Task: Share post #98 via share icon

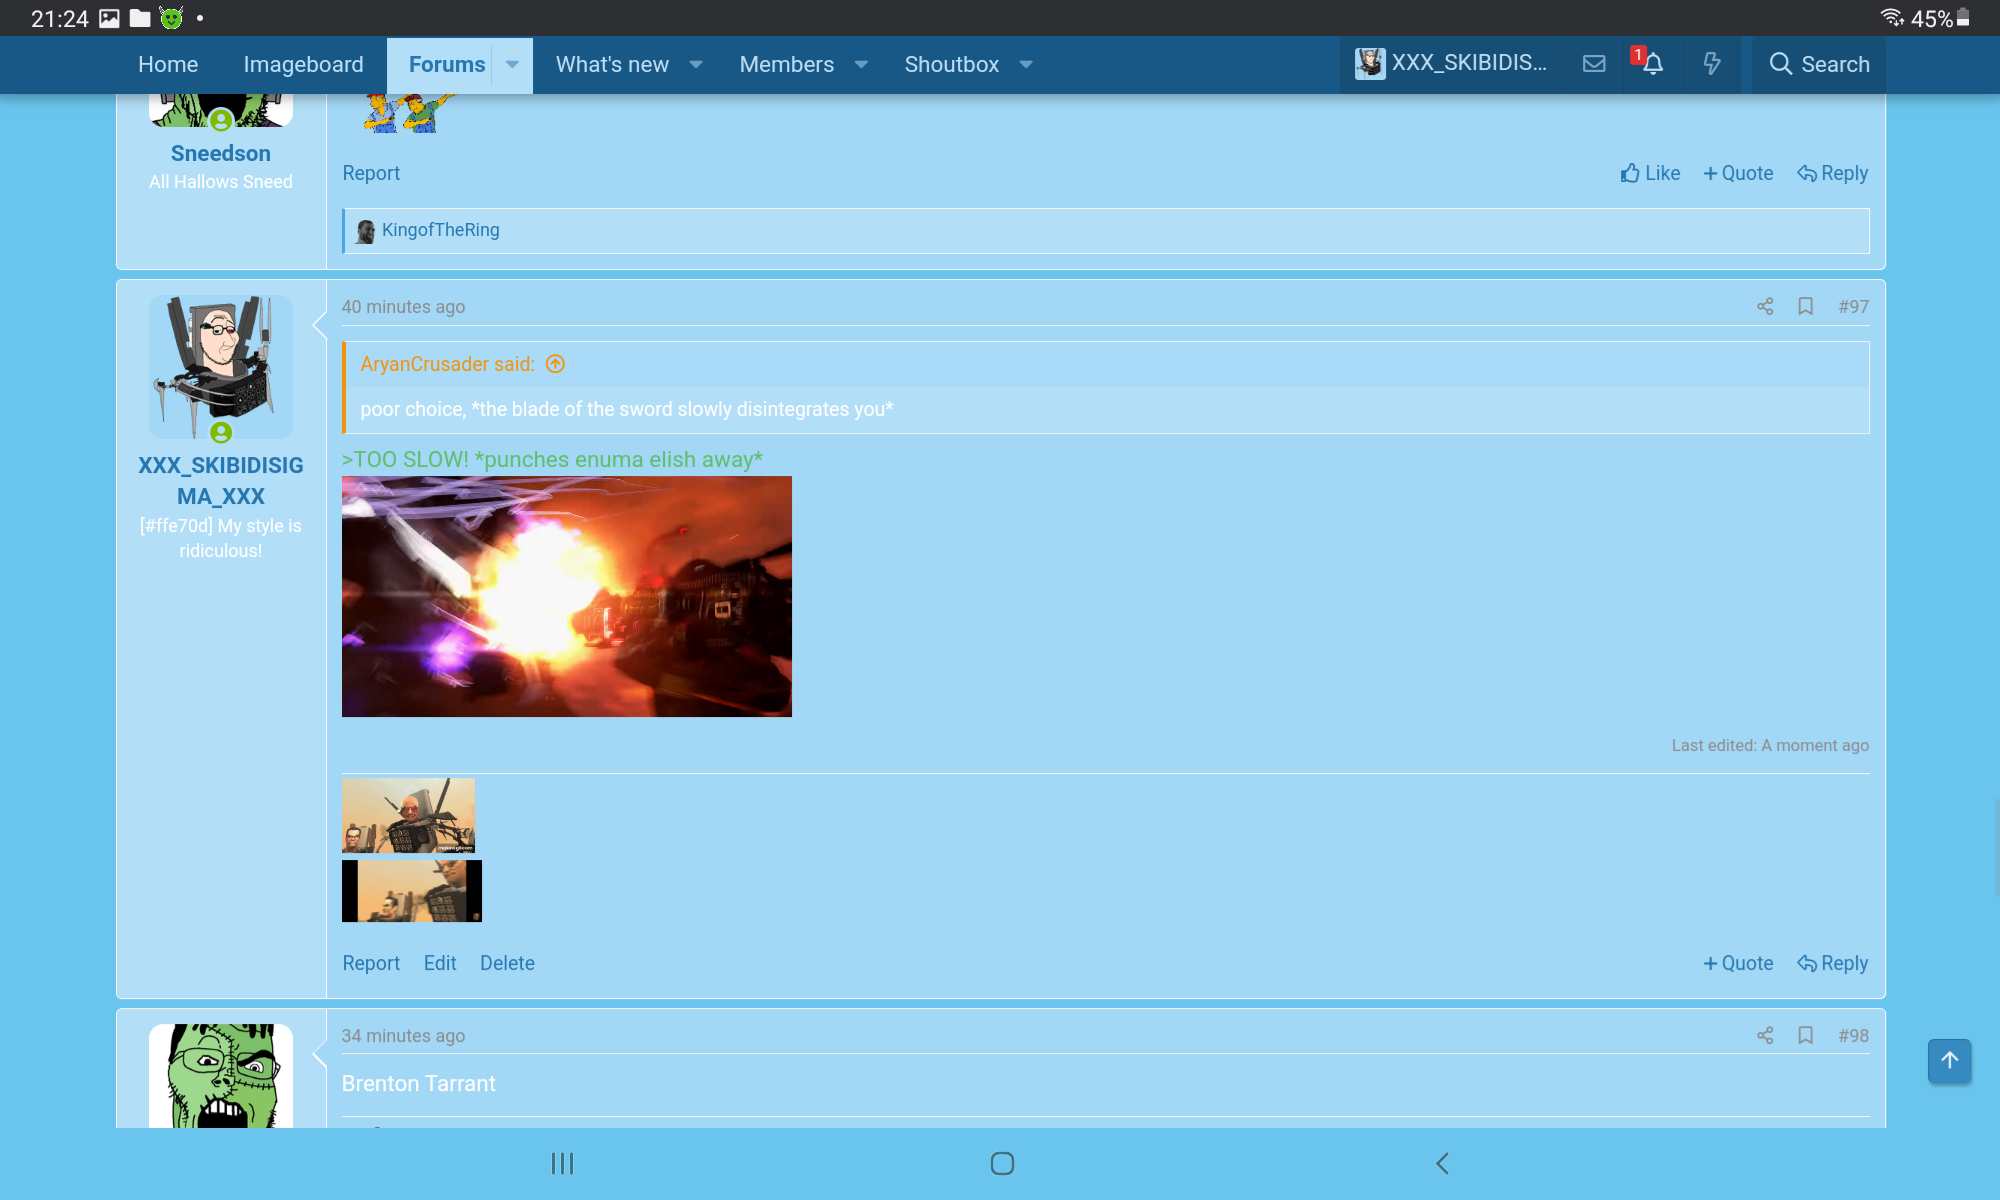Action: click(x=1765, y=1035)
